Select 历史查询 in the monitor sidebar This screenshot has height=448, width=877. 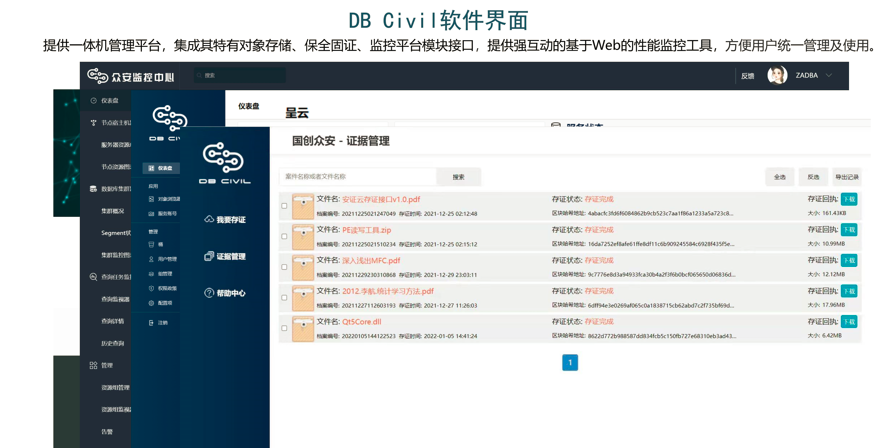pyautogui.click(x=112, y=343)
